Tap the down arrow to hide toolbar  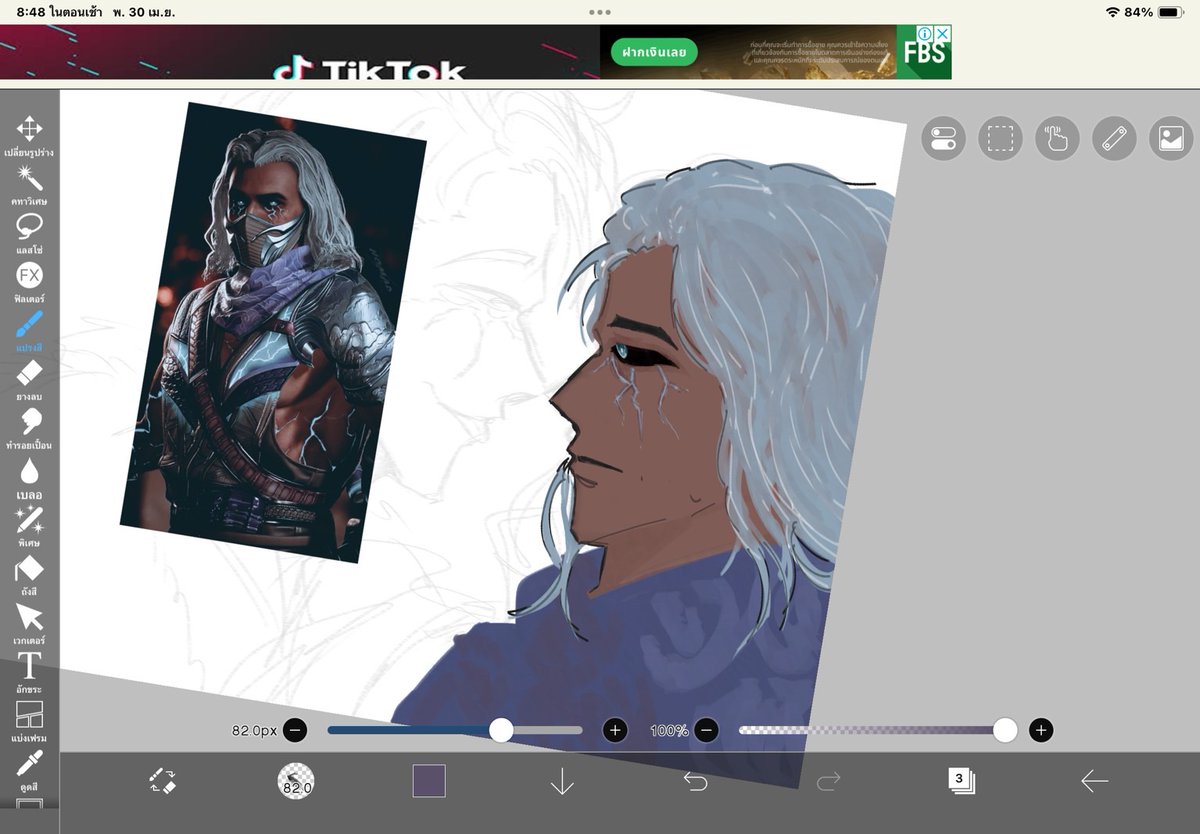[562, 781]
